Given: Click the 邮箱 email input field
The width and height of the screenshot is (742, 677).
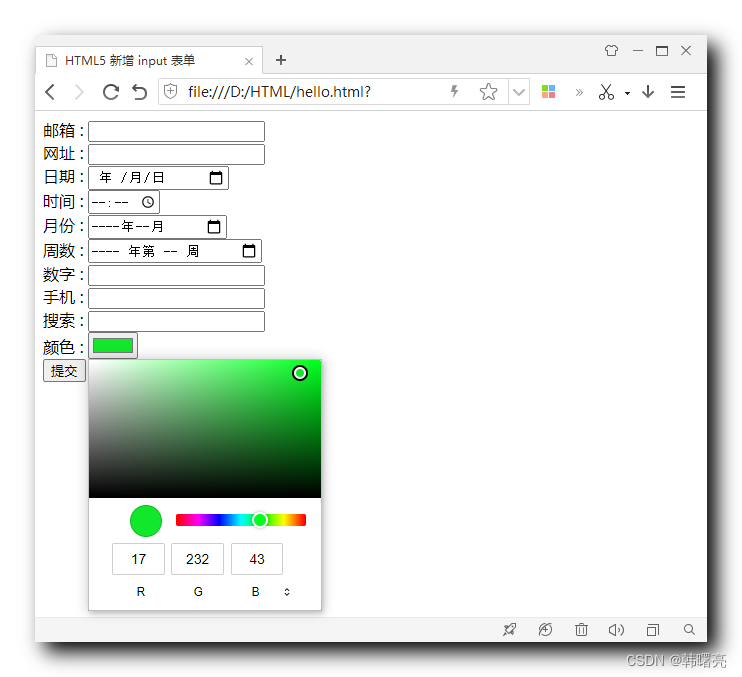Looking at the screenshot, I should tap(177, 132).
